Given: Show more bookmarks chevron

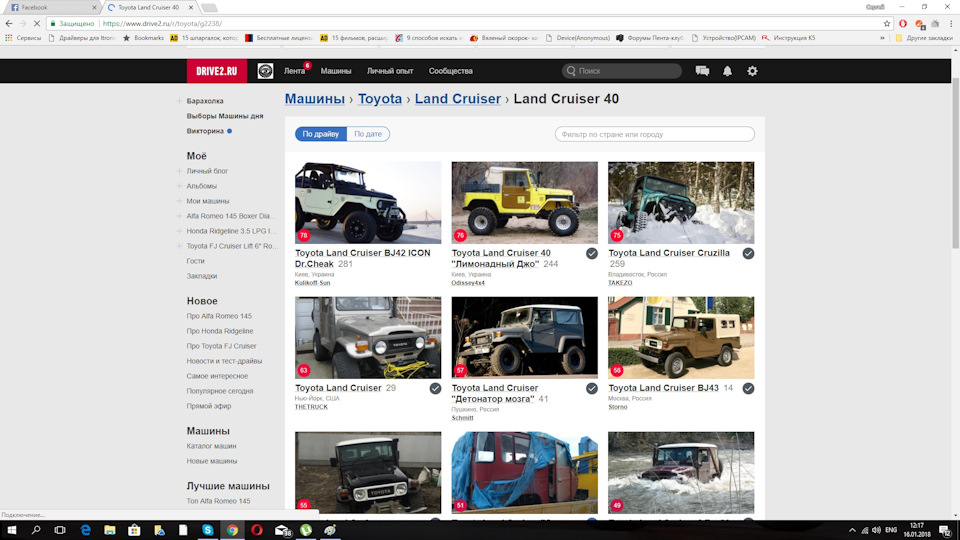Looking at the screenshot, I should point(882,38).
